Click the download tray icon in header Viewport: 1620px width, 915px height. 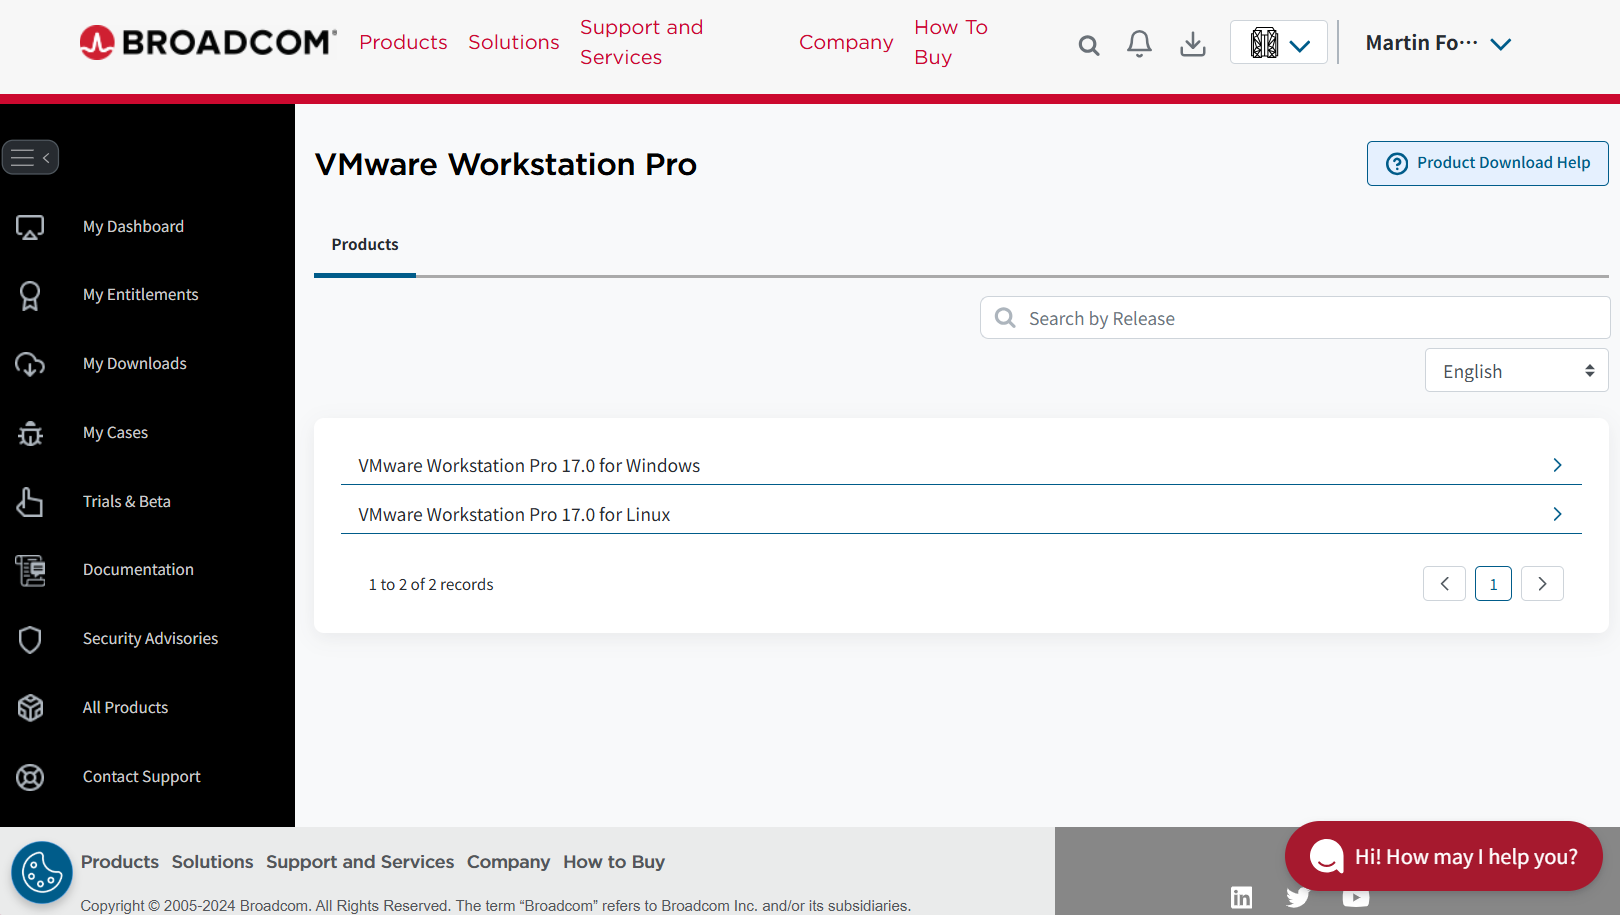[x=1193, y=44]
